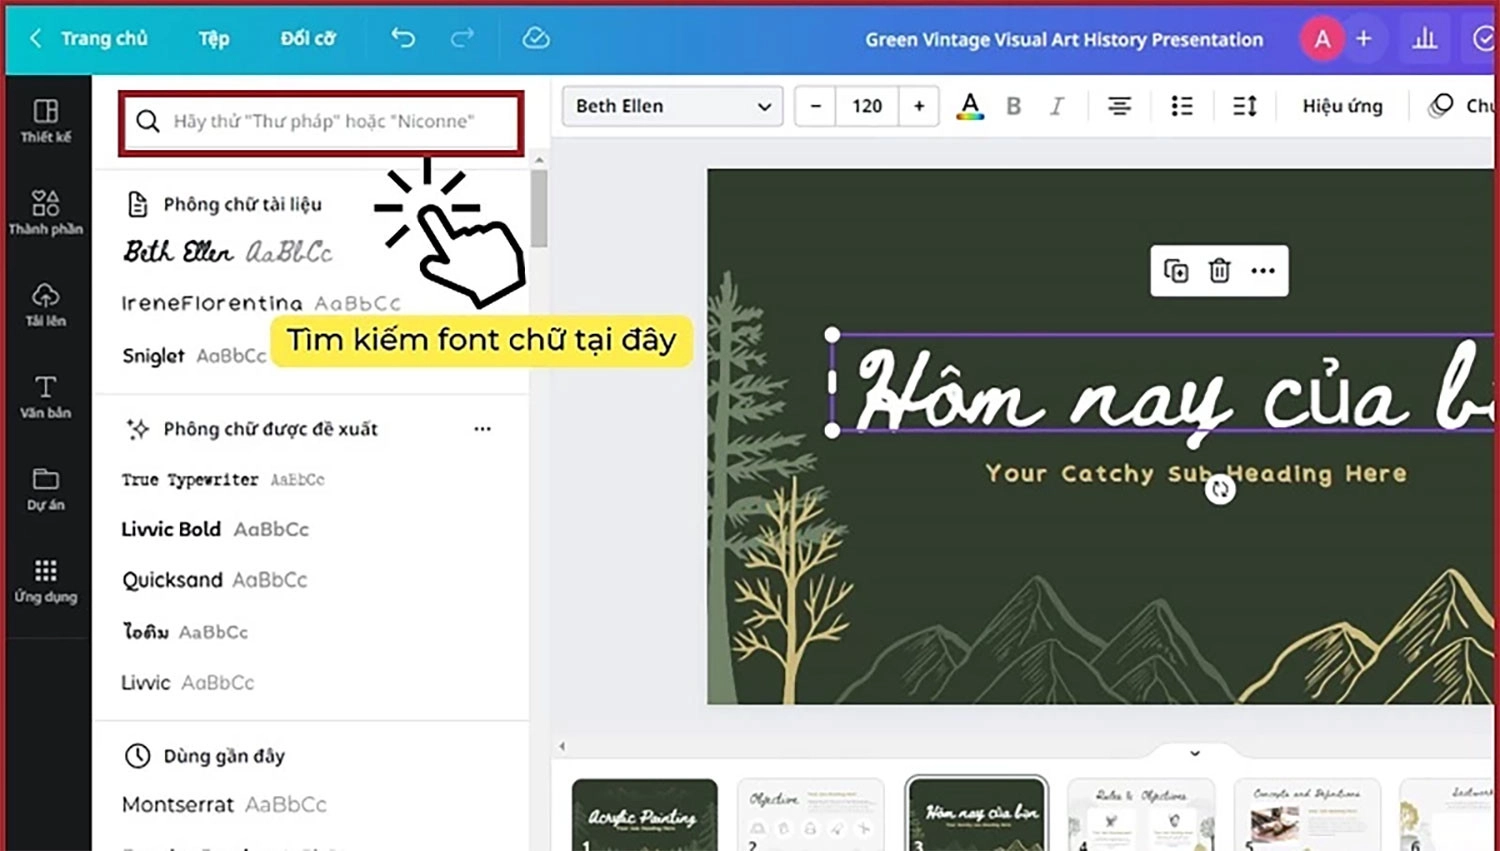Select the Montserrat font
Viewport: 1500px width, 851px height.
pyautogui.click(x=224, y=805)
